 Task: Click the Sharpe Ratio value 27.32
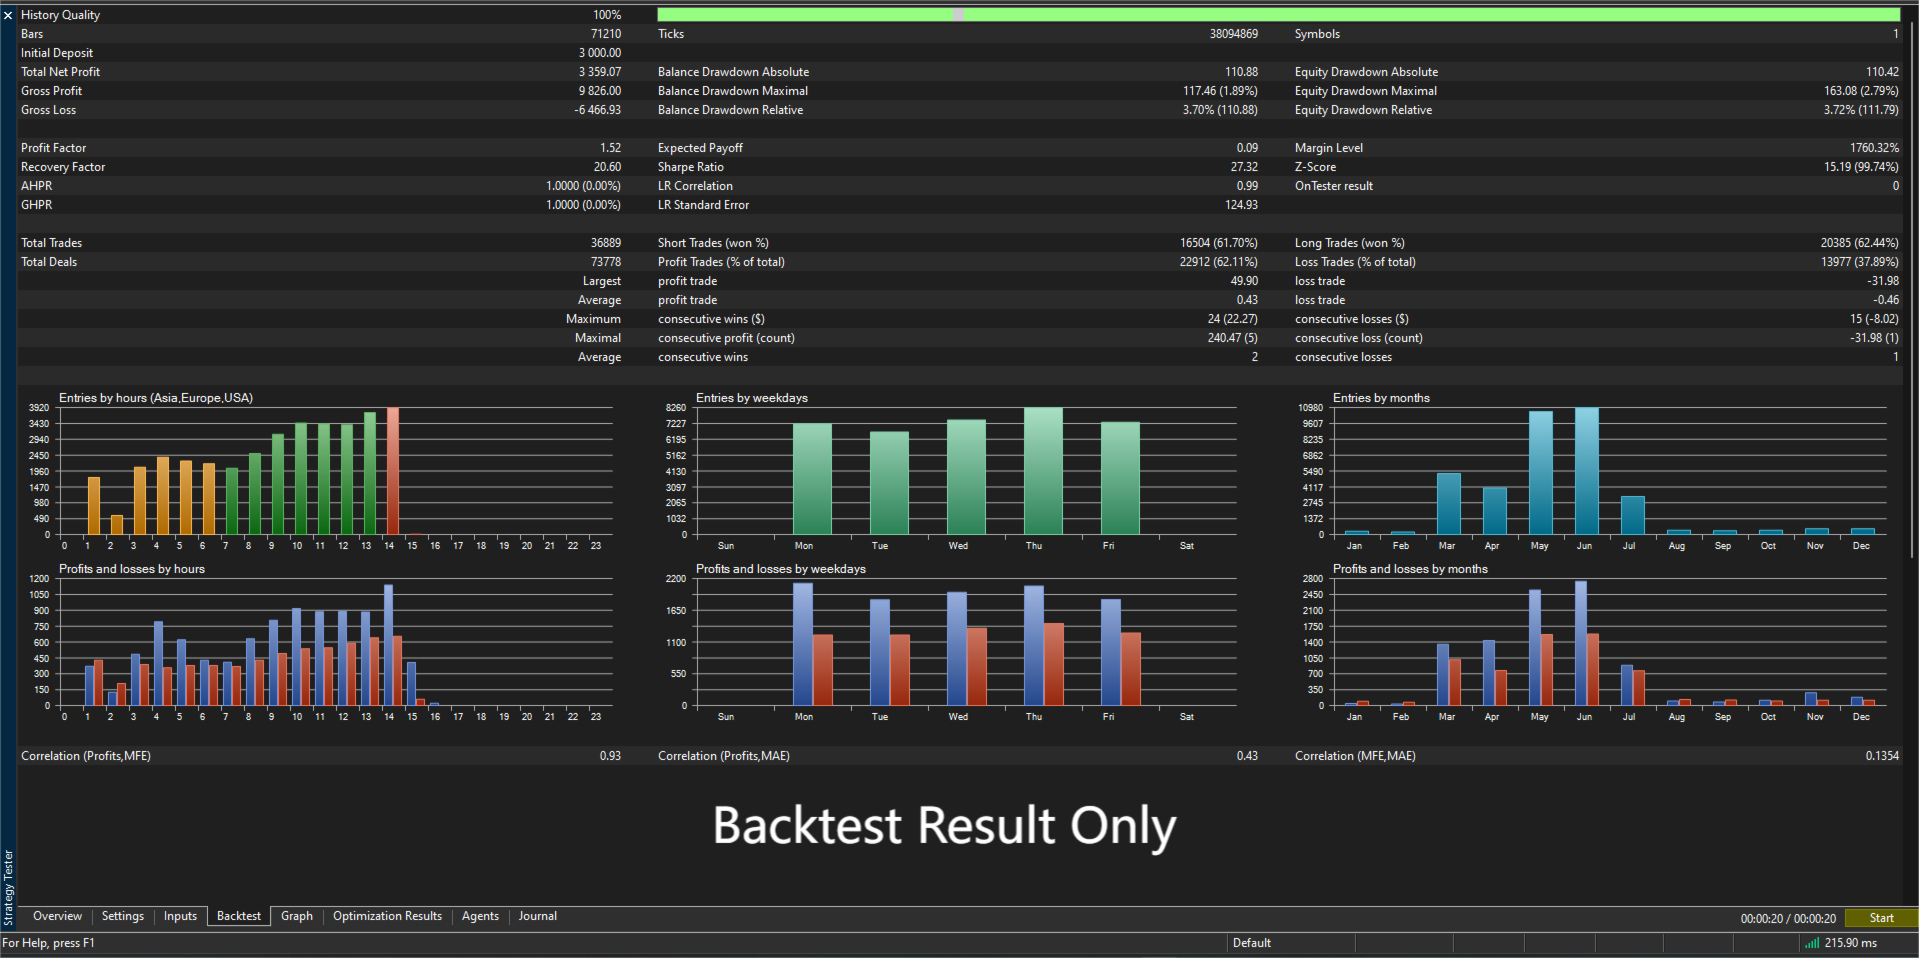(1244, 167)
